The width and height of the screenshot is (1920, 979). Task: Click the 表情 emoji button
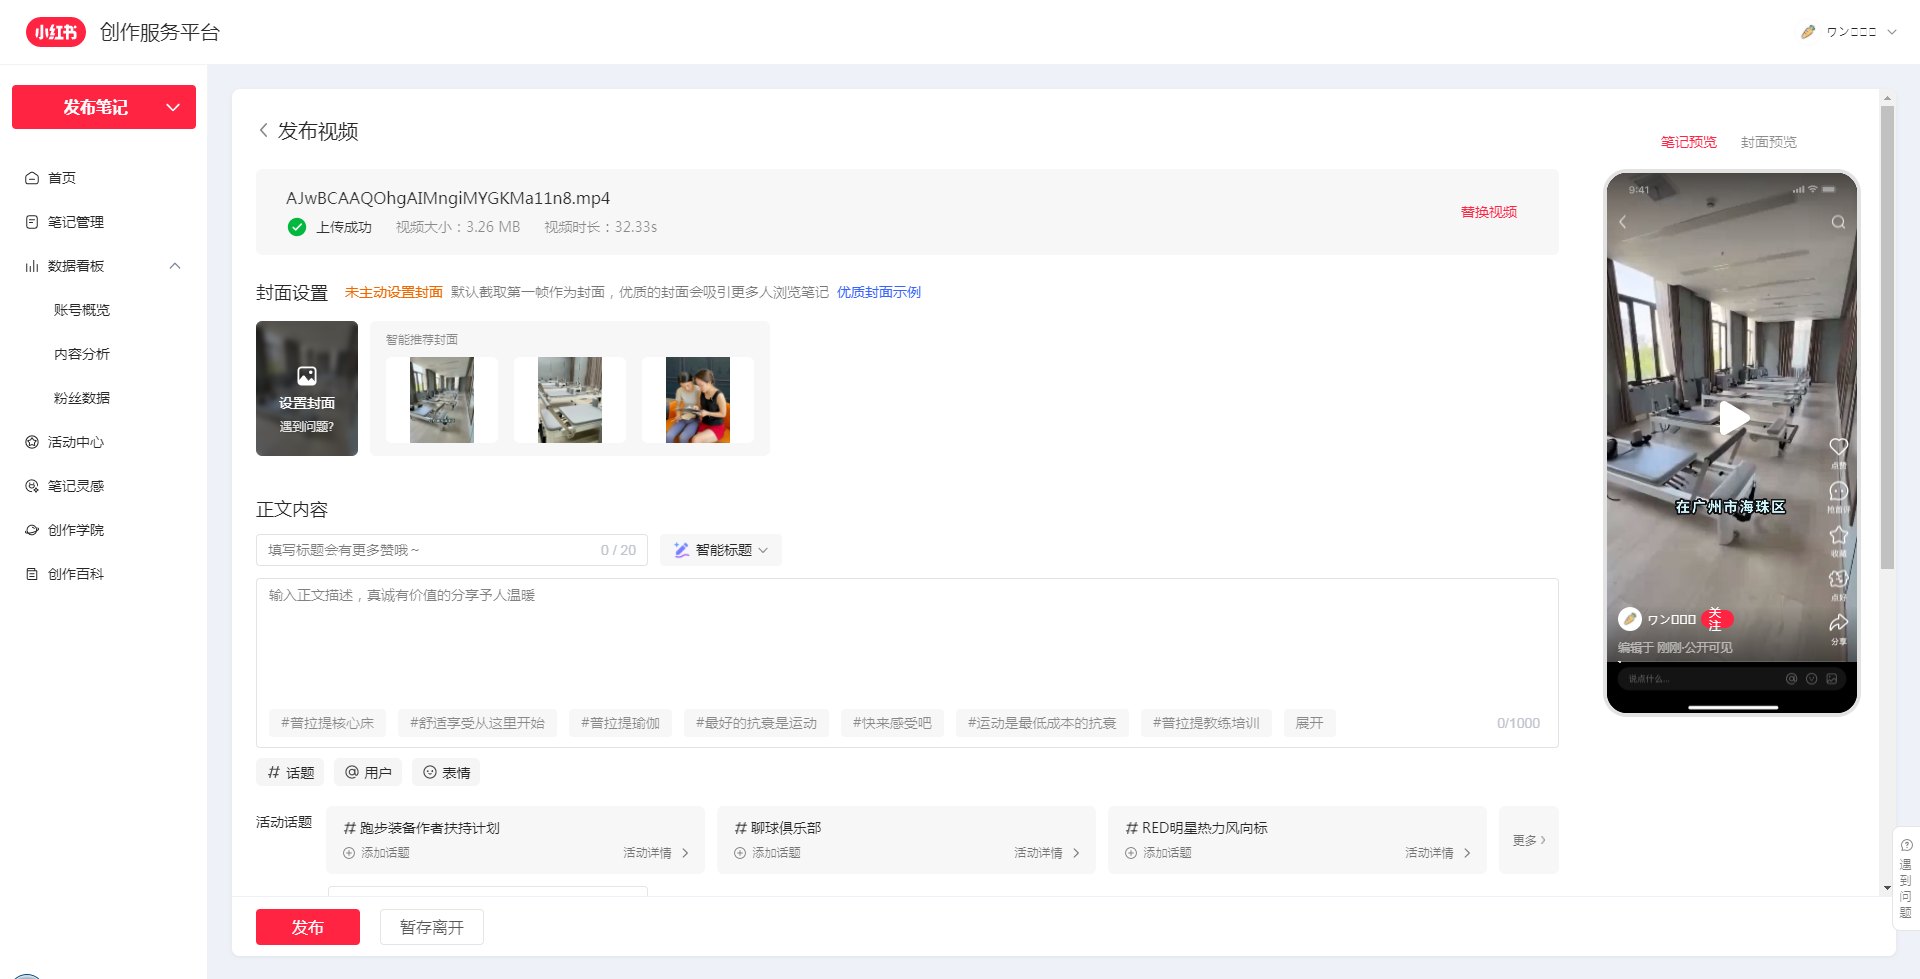pyautogui.click(x=446, y=772)
